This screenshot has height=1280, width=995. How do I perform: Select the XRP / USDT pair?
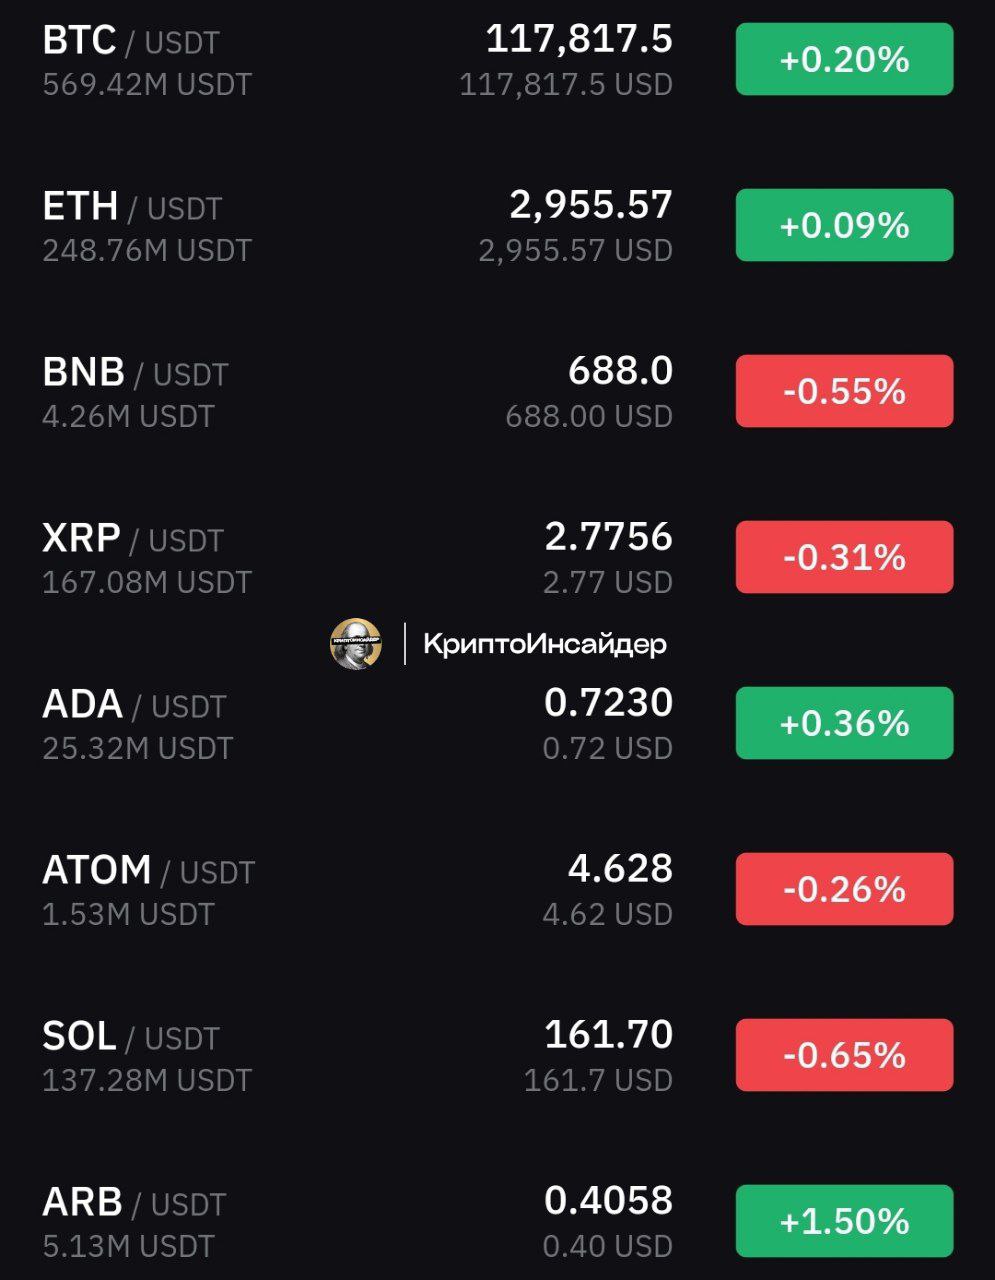click(x=497, y=558)
